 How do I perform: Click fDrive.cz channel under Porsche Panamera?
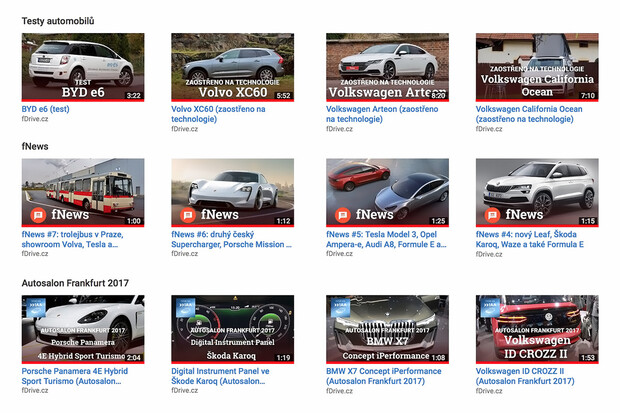click(35, 390)
